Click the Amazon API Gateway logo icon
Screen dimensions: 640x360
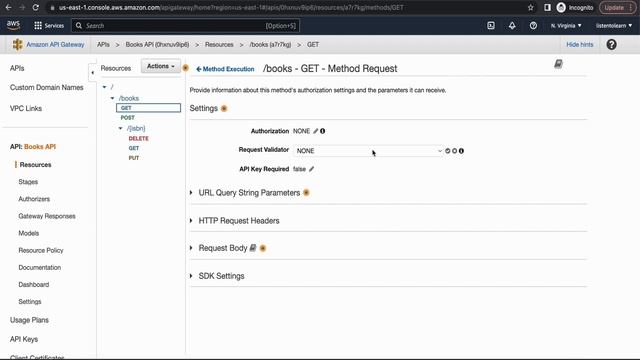[18, 44]
